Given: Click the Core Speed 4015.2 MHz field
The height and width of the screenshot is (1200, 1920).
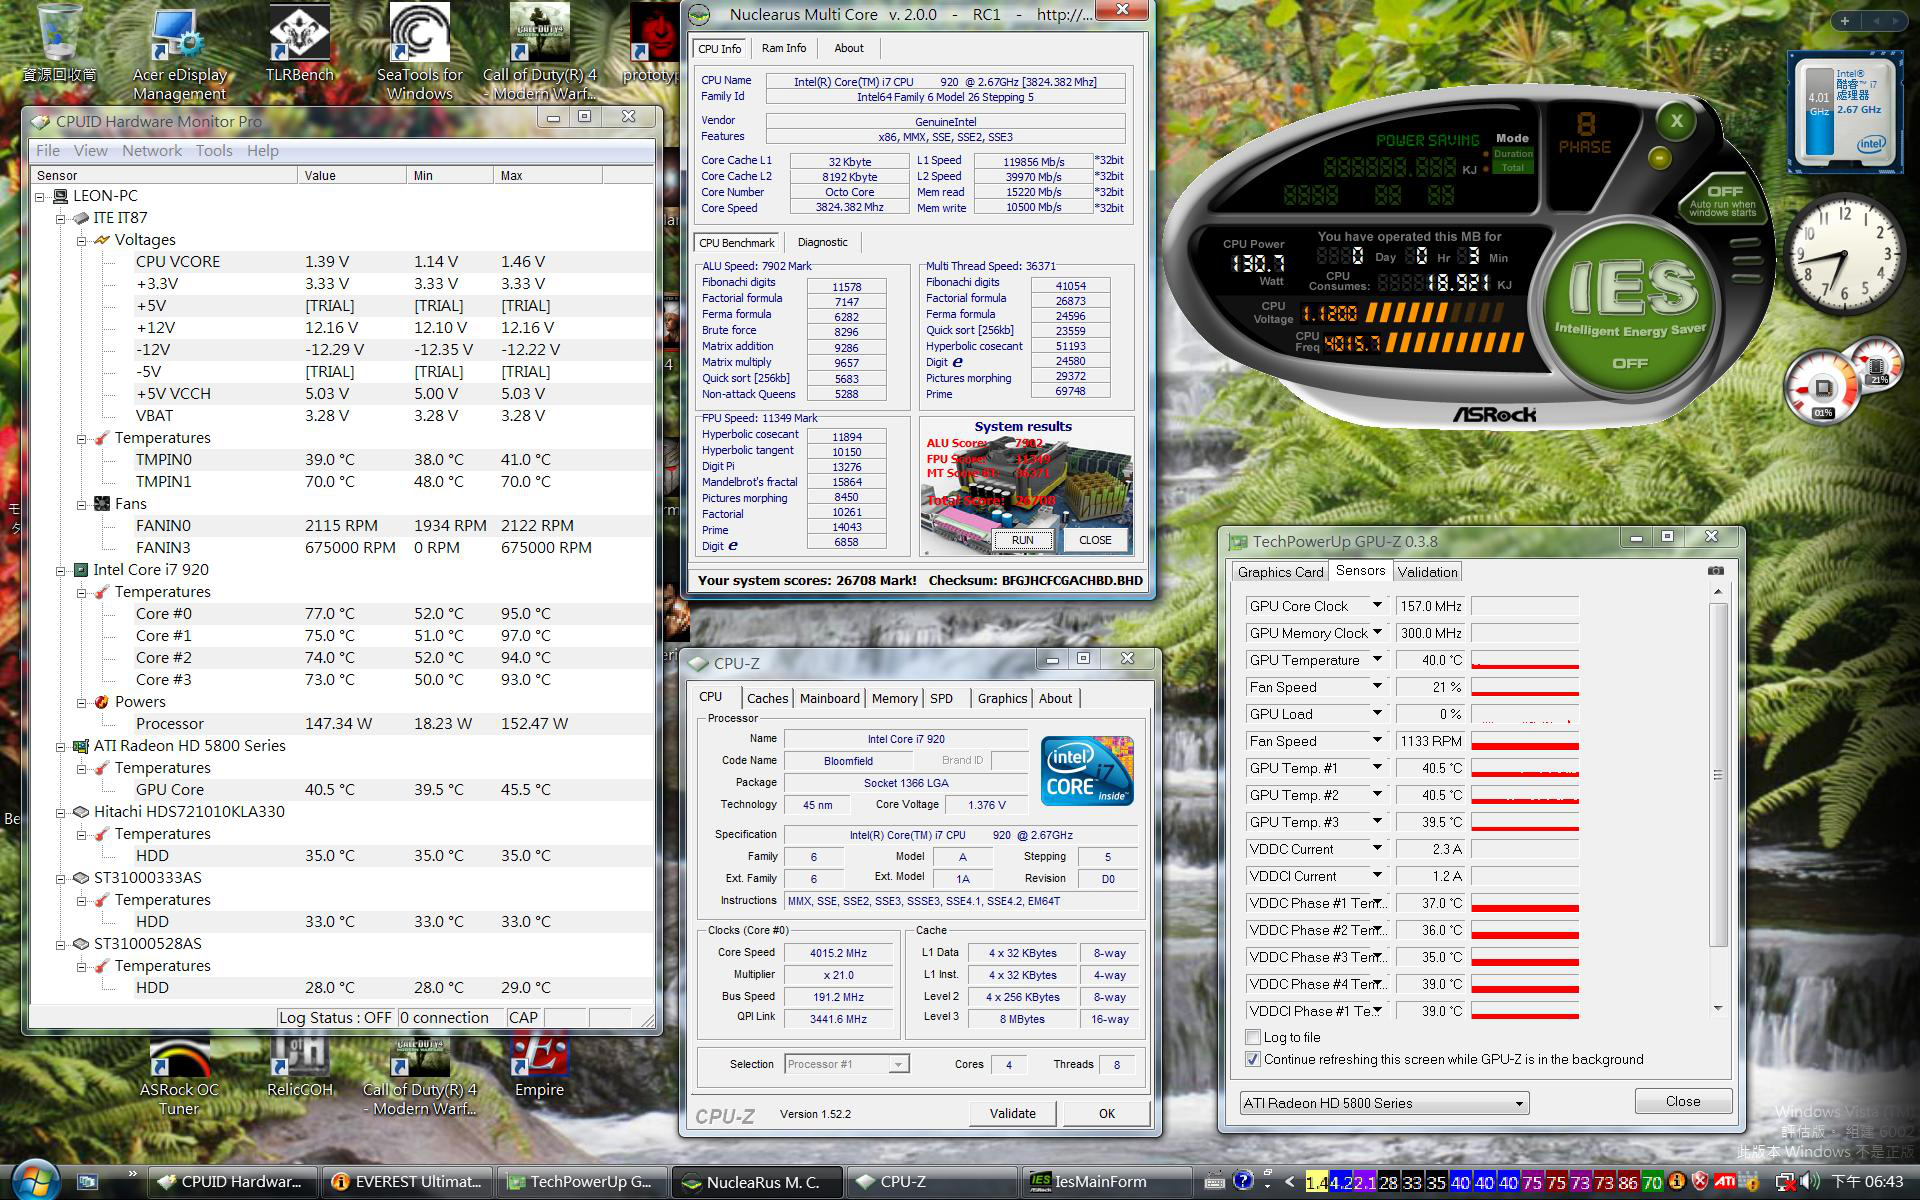Looking at the screenshot, I should [838, 953].
